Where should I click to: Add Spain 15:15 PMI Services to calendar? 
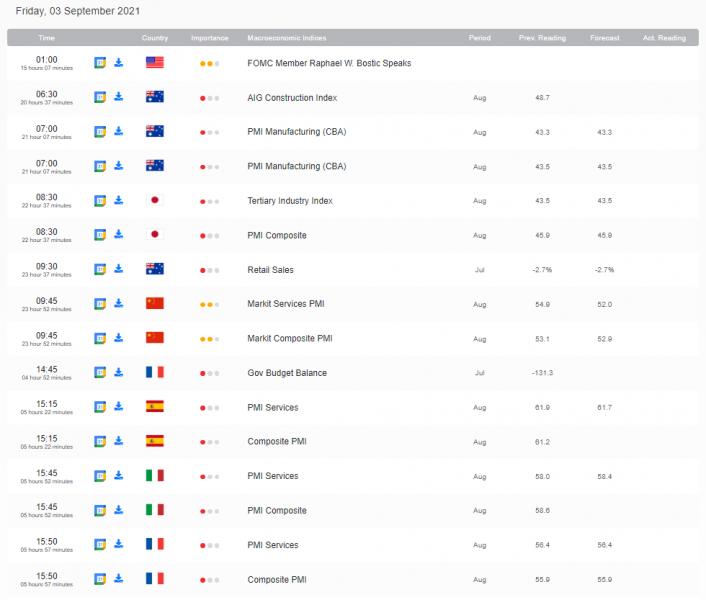[100, 407]
